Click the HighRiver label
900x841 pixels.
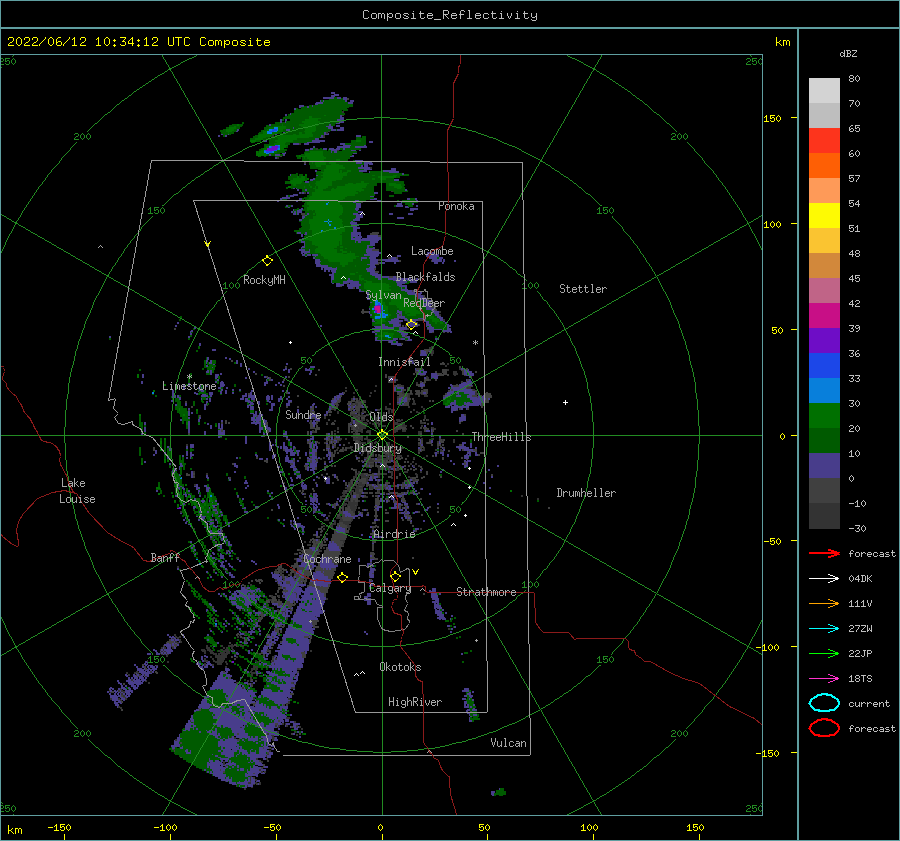(x=415, y=702)
